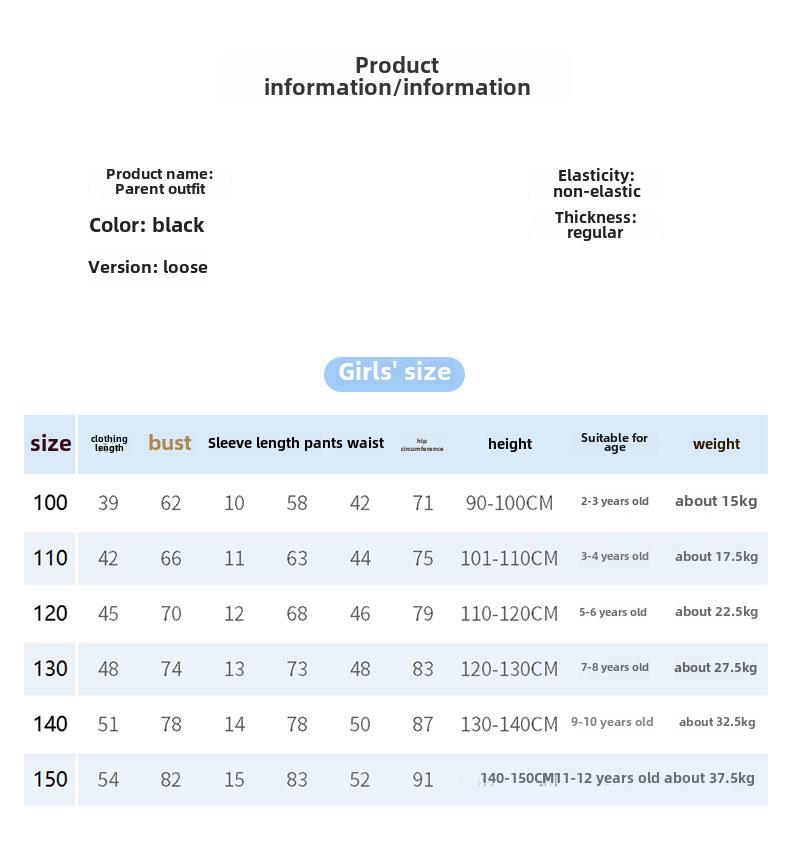Select size 120 row label
This screenshot has height=844, width=790.
tap(50, 613)
